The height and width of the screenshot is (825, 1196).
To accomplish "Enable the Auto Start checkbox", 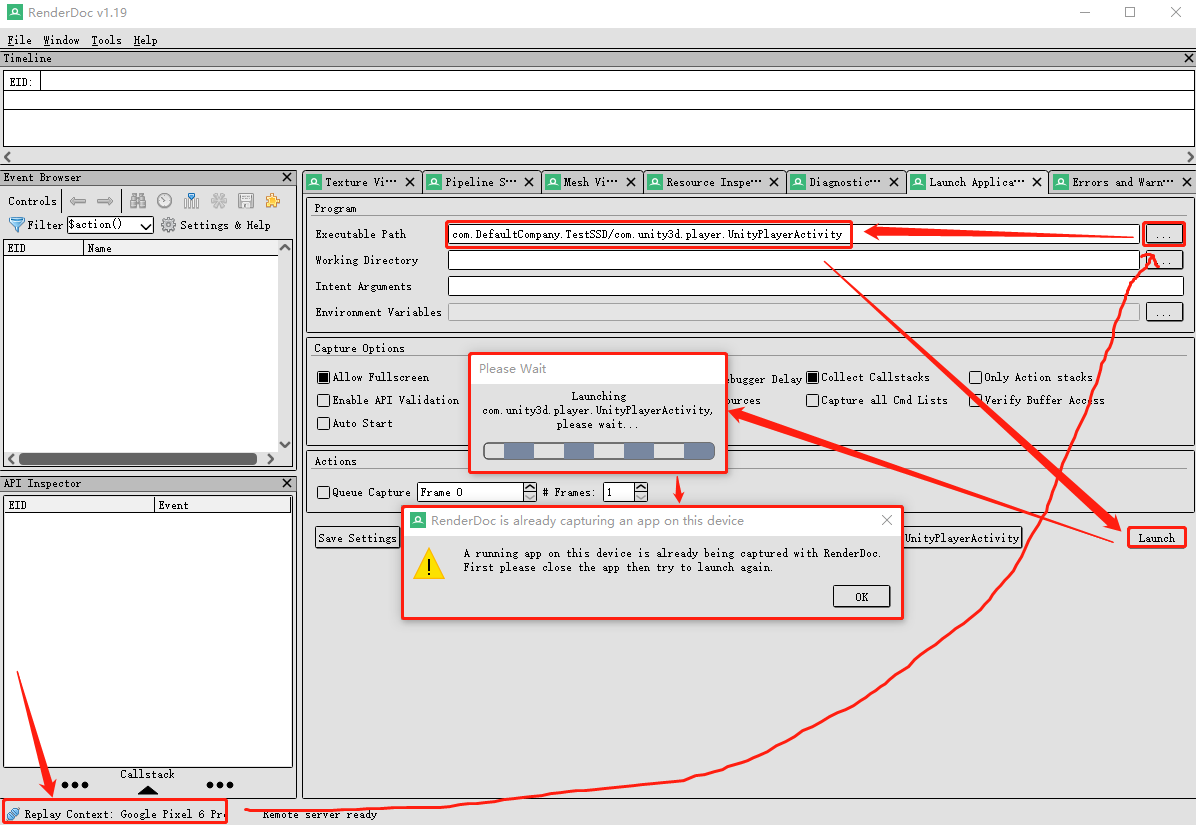I will tap(323, 422).
